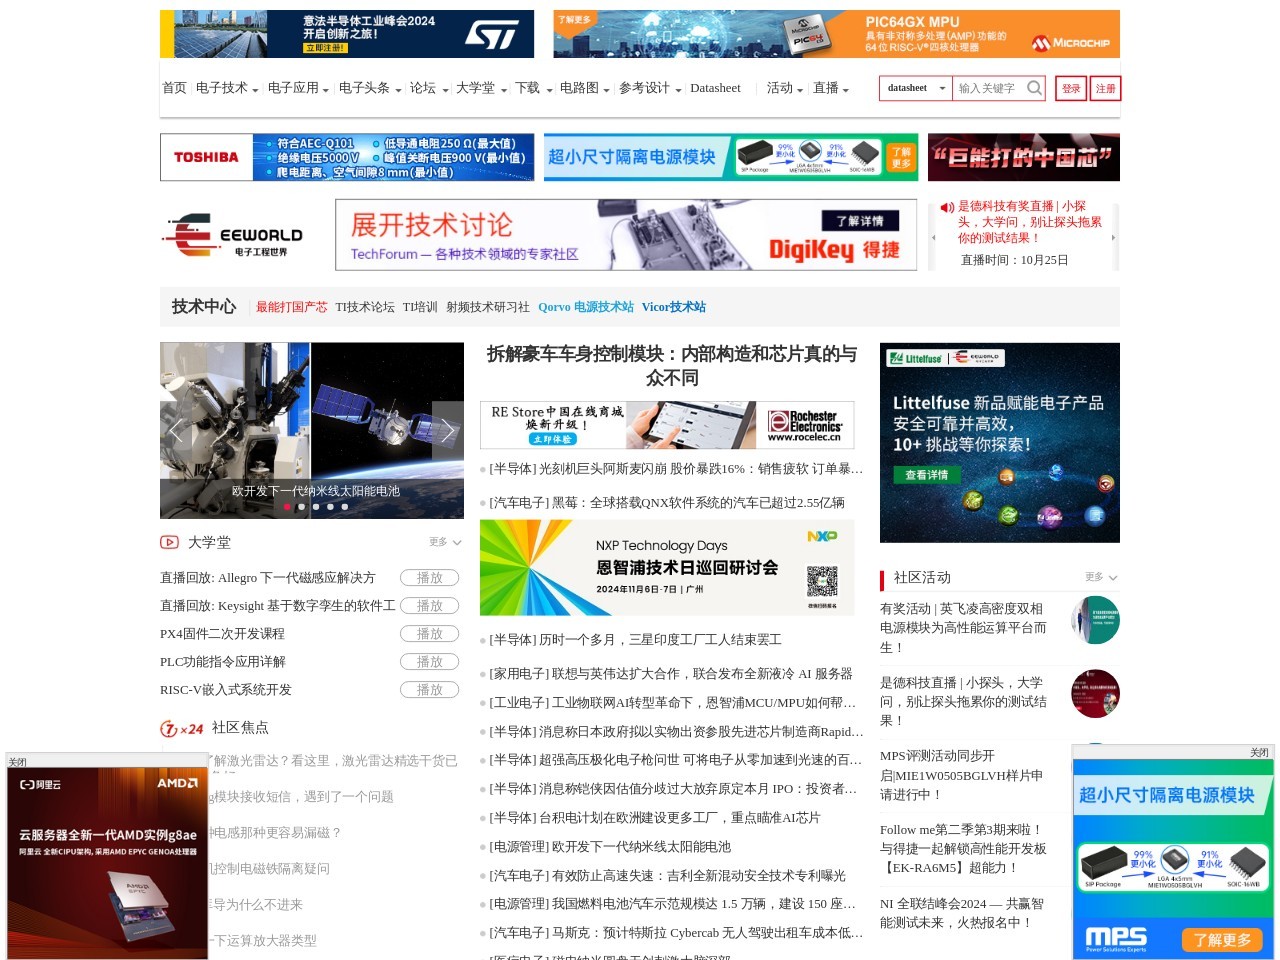This screenshot has height=960, width=1280.
Task: Click the carousel previous arrow
Action: [176, 431]
